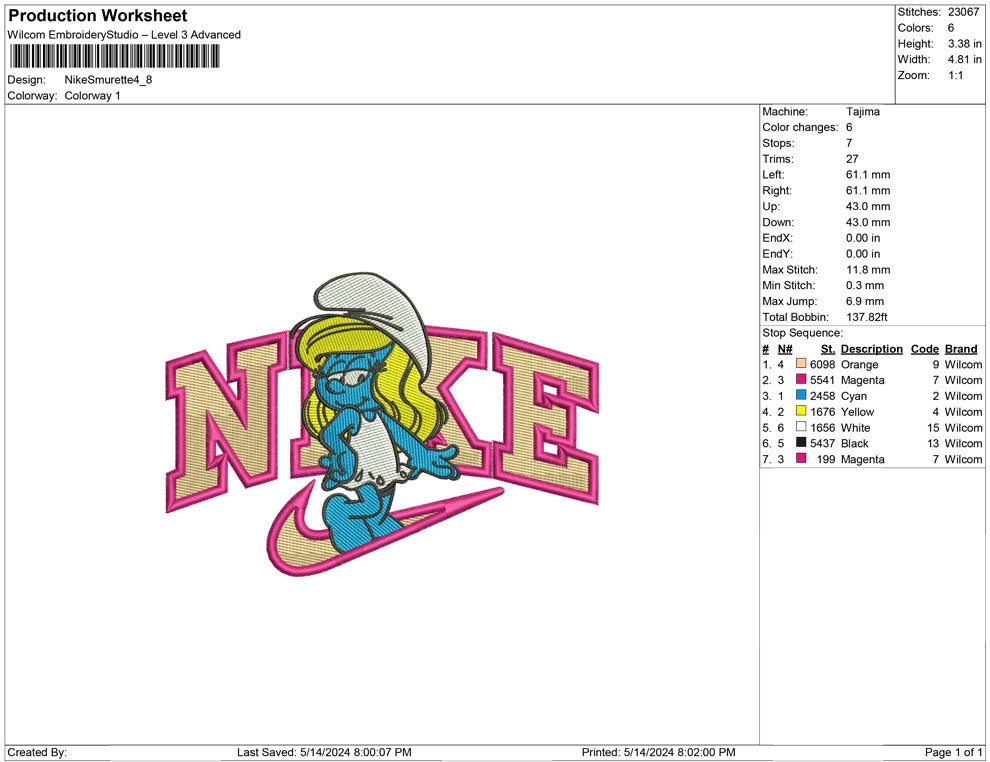Click the Trims value '27'
990x762 pixels.
coord(852,158)
